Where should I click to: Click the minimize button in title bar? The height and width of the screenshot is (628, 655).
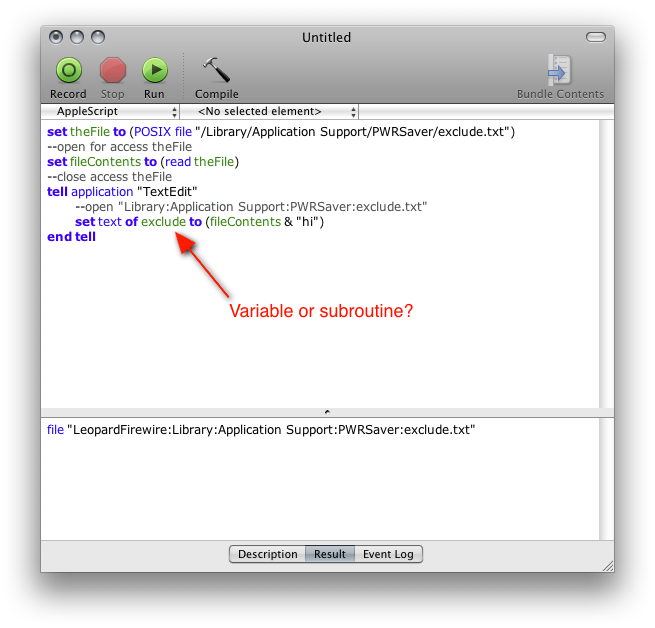(77, 37)
